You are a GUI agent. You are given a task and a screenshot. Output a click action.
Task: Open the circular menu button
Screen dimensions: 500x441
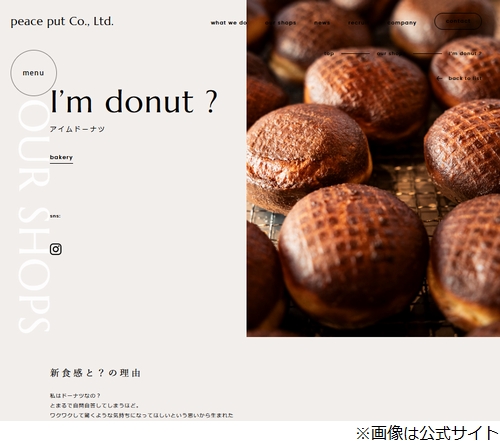[x=33, y=73]
